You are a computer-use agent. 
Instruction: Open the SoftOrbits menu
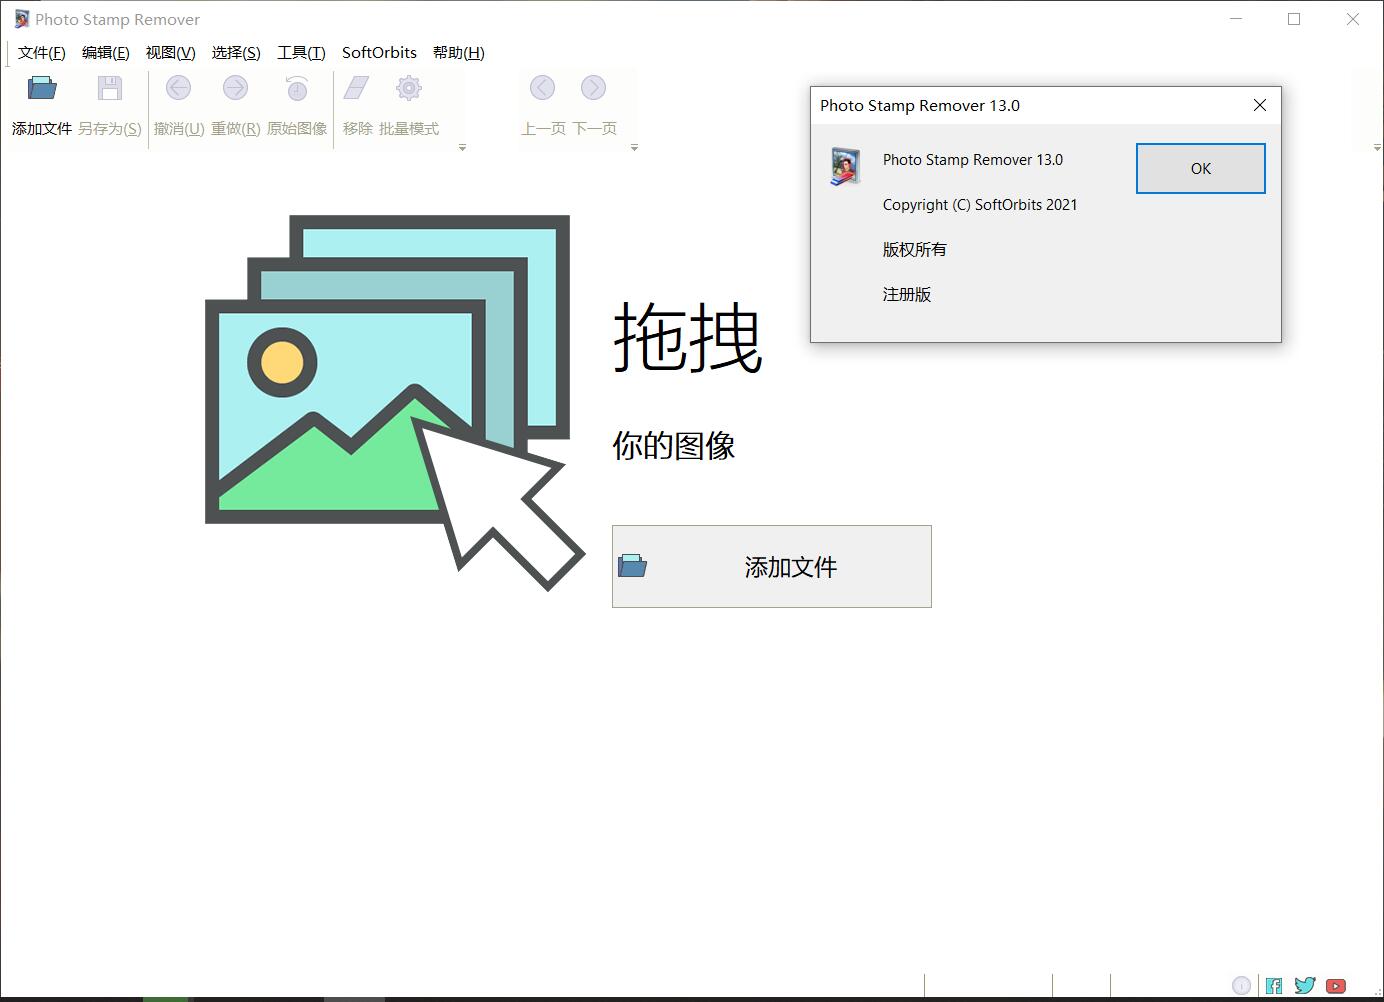(x=379, y=53)
